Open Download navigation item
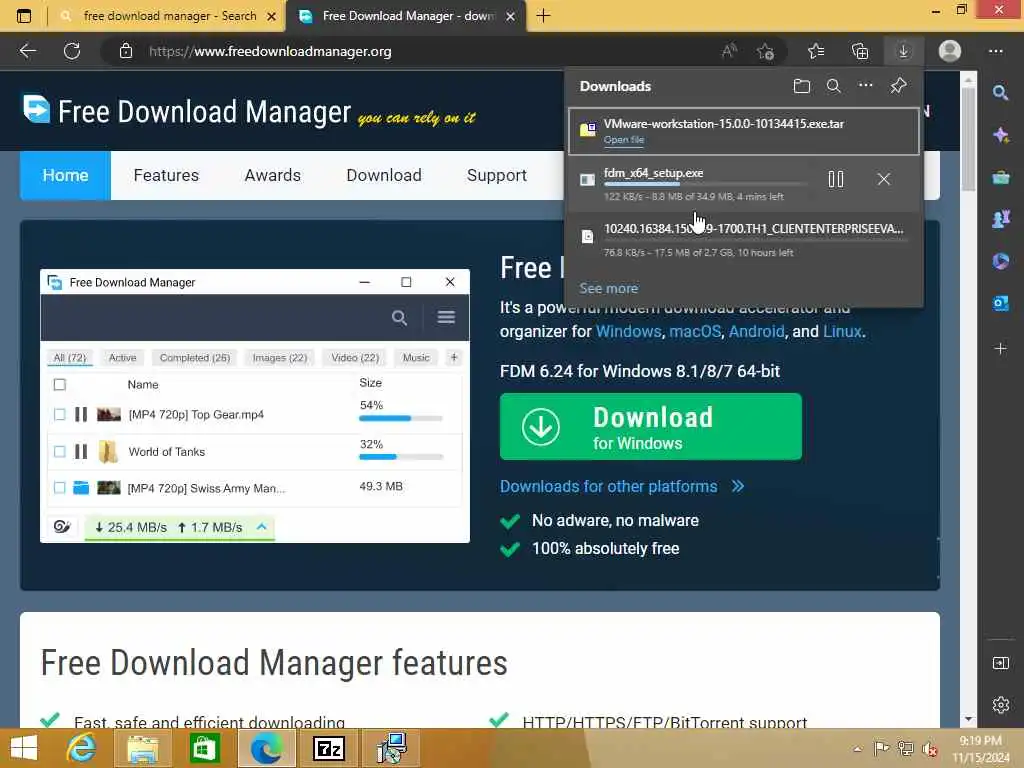The image size is (1024, 768). pos(384,175)
